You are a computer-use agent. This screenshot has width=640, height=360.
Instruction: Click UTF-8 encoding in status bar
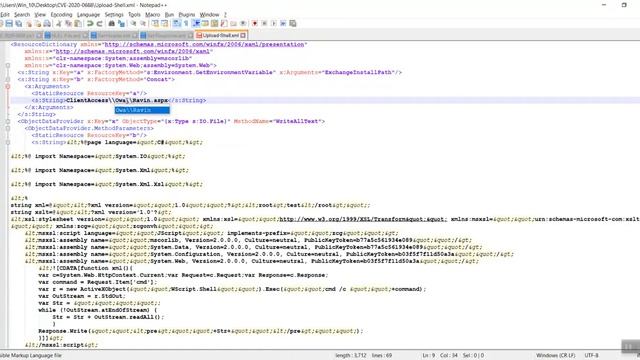coord(591,356)
